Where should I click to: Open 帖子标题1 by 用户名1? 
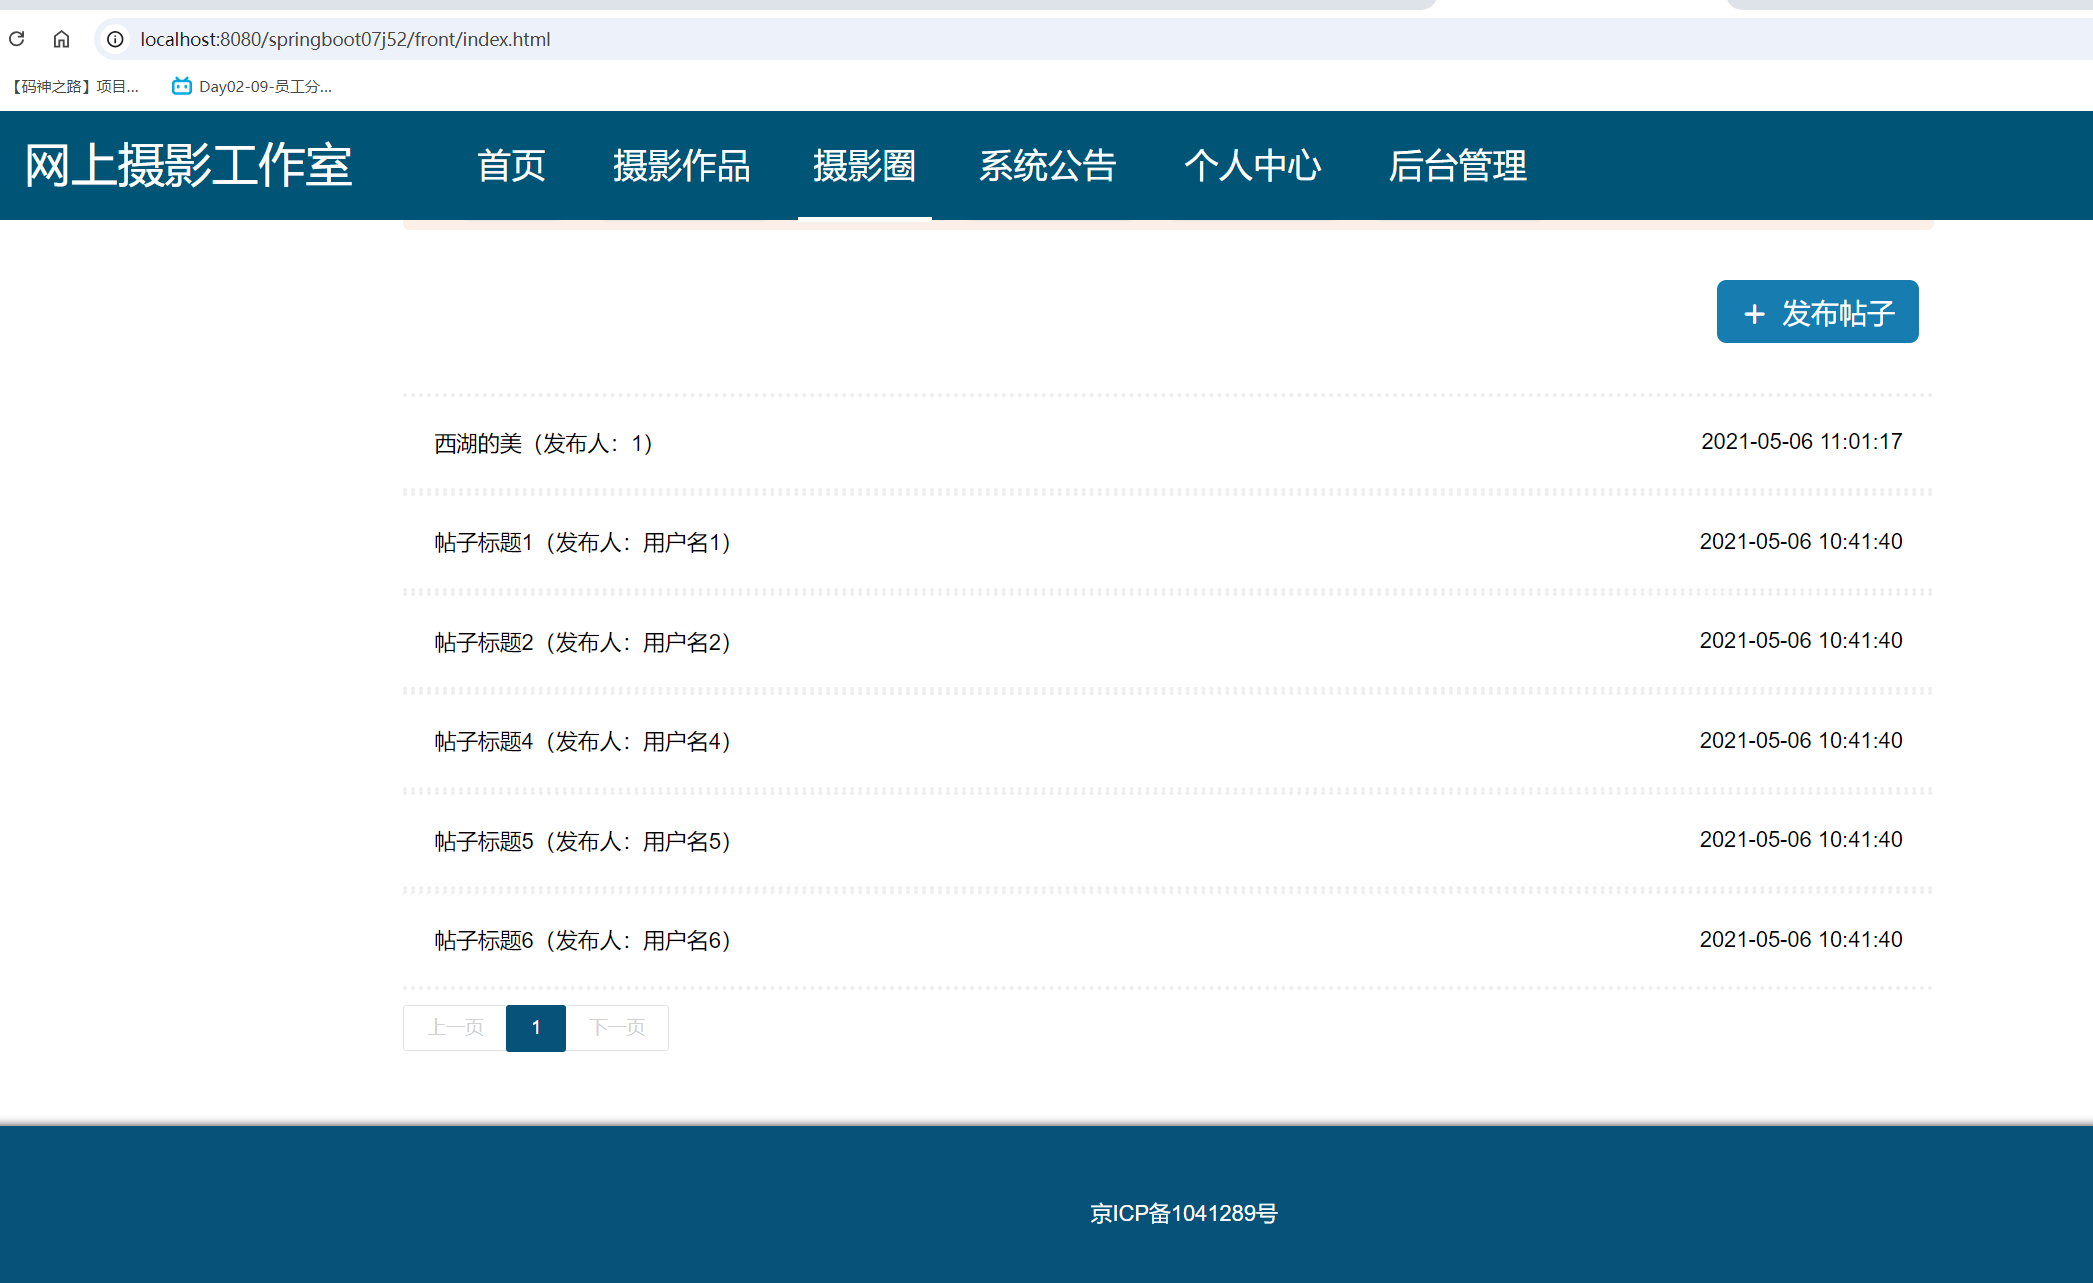pos(581,542)
